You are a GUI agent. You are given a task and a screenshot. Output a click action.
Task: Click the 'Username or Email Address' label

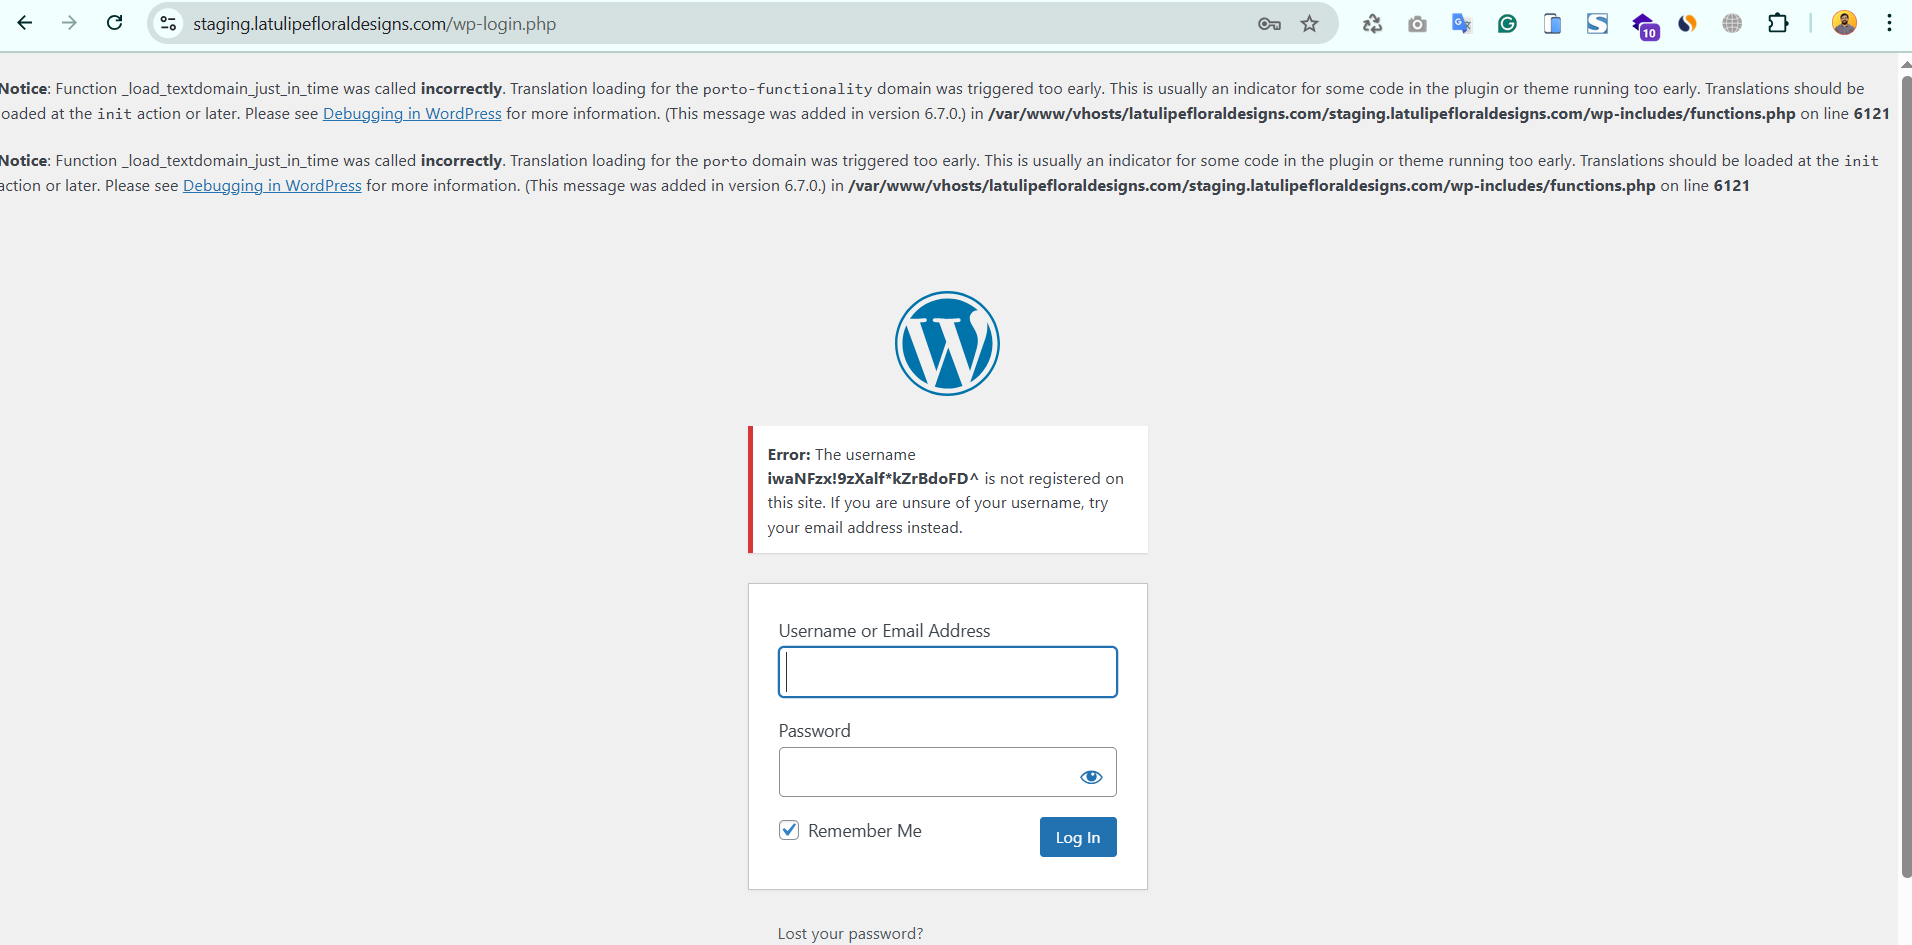pyautogui.click(x=885, y=631)
